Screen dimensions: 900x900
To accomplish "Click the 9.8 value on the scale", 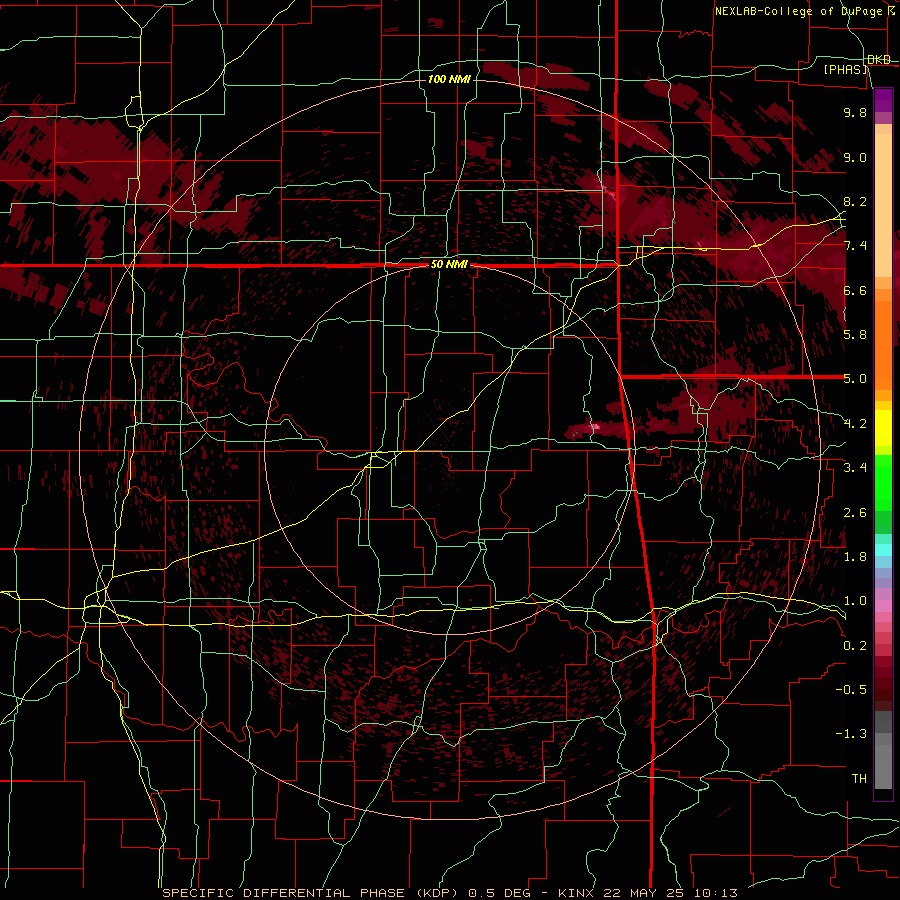I will pyautogui.click(x=855, y=112).
